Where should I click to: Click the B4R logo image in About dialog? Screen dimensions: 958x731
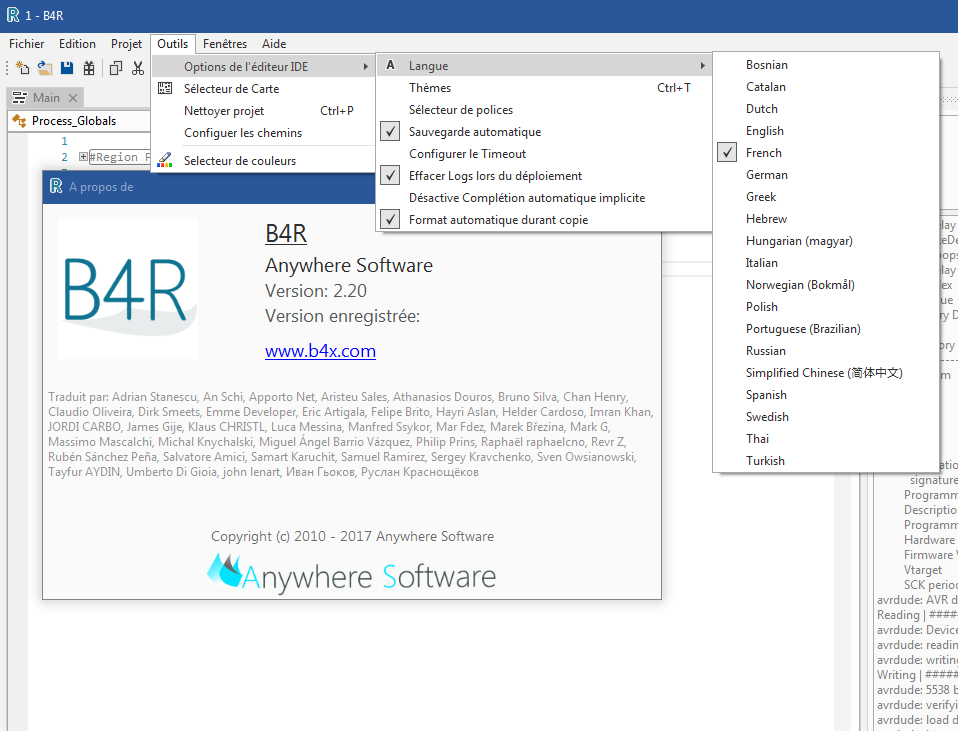point(128,288)
